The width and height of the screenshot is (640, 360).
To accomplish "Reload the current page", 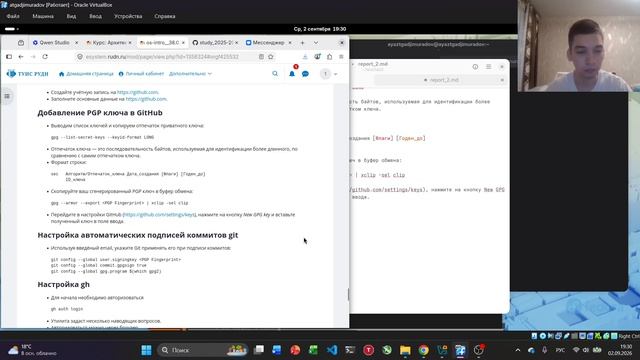I will [45, 57].
